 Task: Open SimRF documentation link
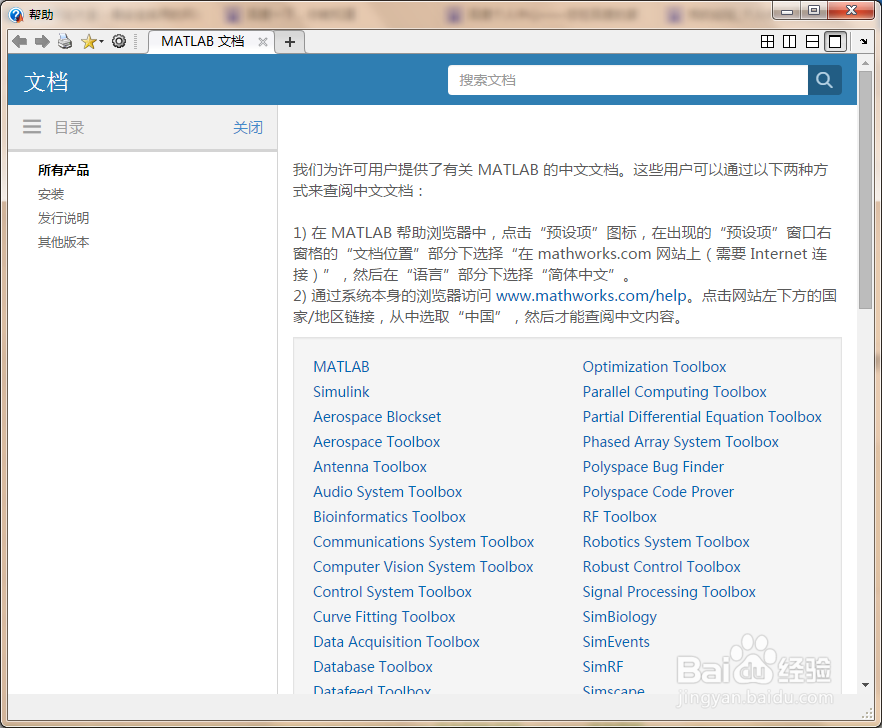pos(603,667)
